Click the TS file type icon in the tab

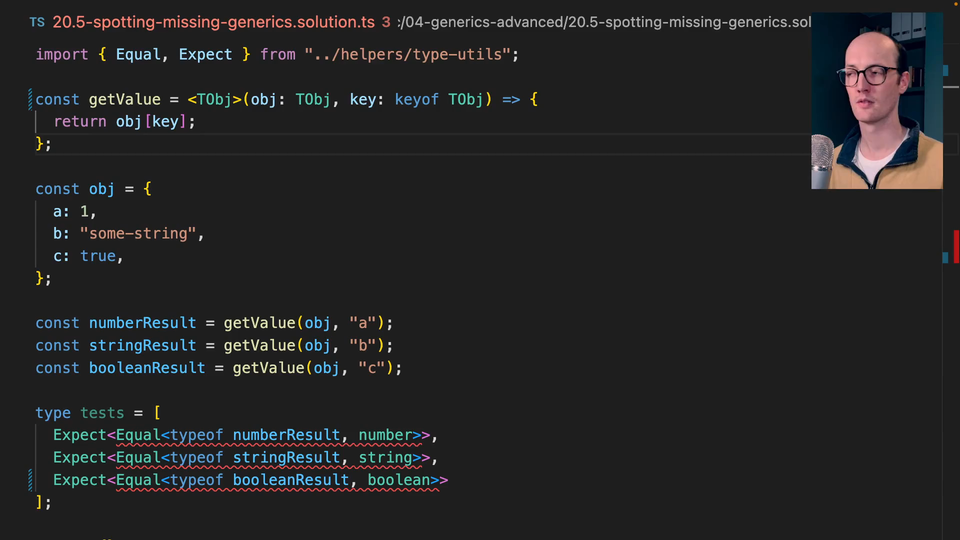pos(37,21)
